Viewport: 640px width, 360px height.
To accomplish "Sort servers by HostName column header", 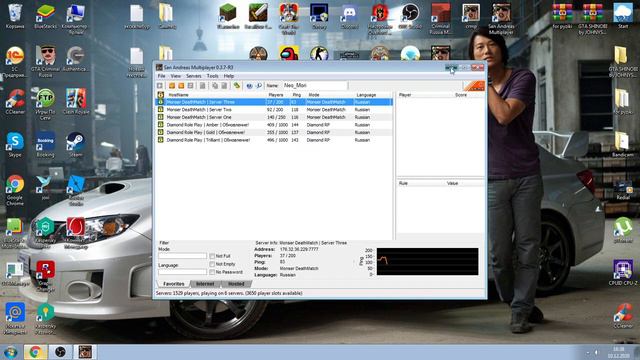I will [x=215, y=95].
